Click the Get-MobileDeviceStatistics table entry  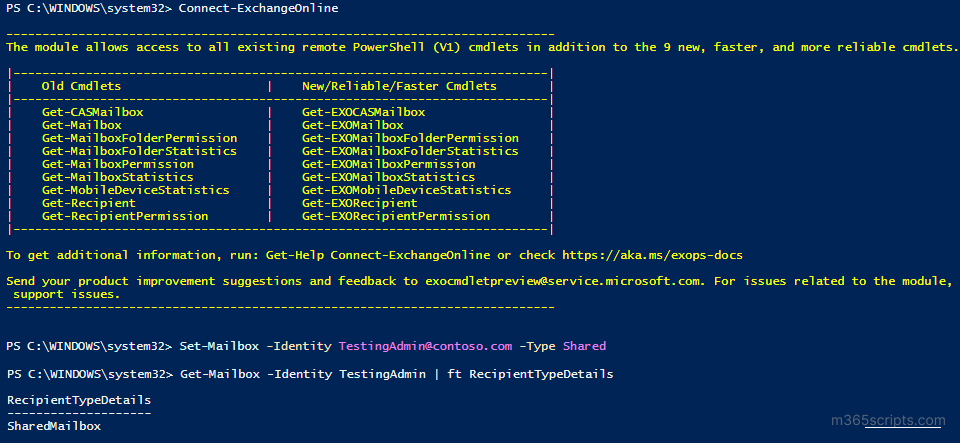coord(135,190)
